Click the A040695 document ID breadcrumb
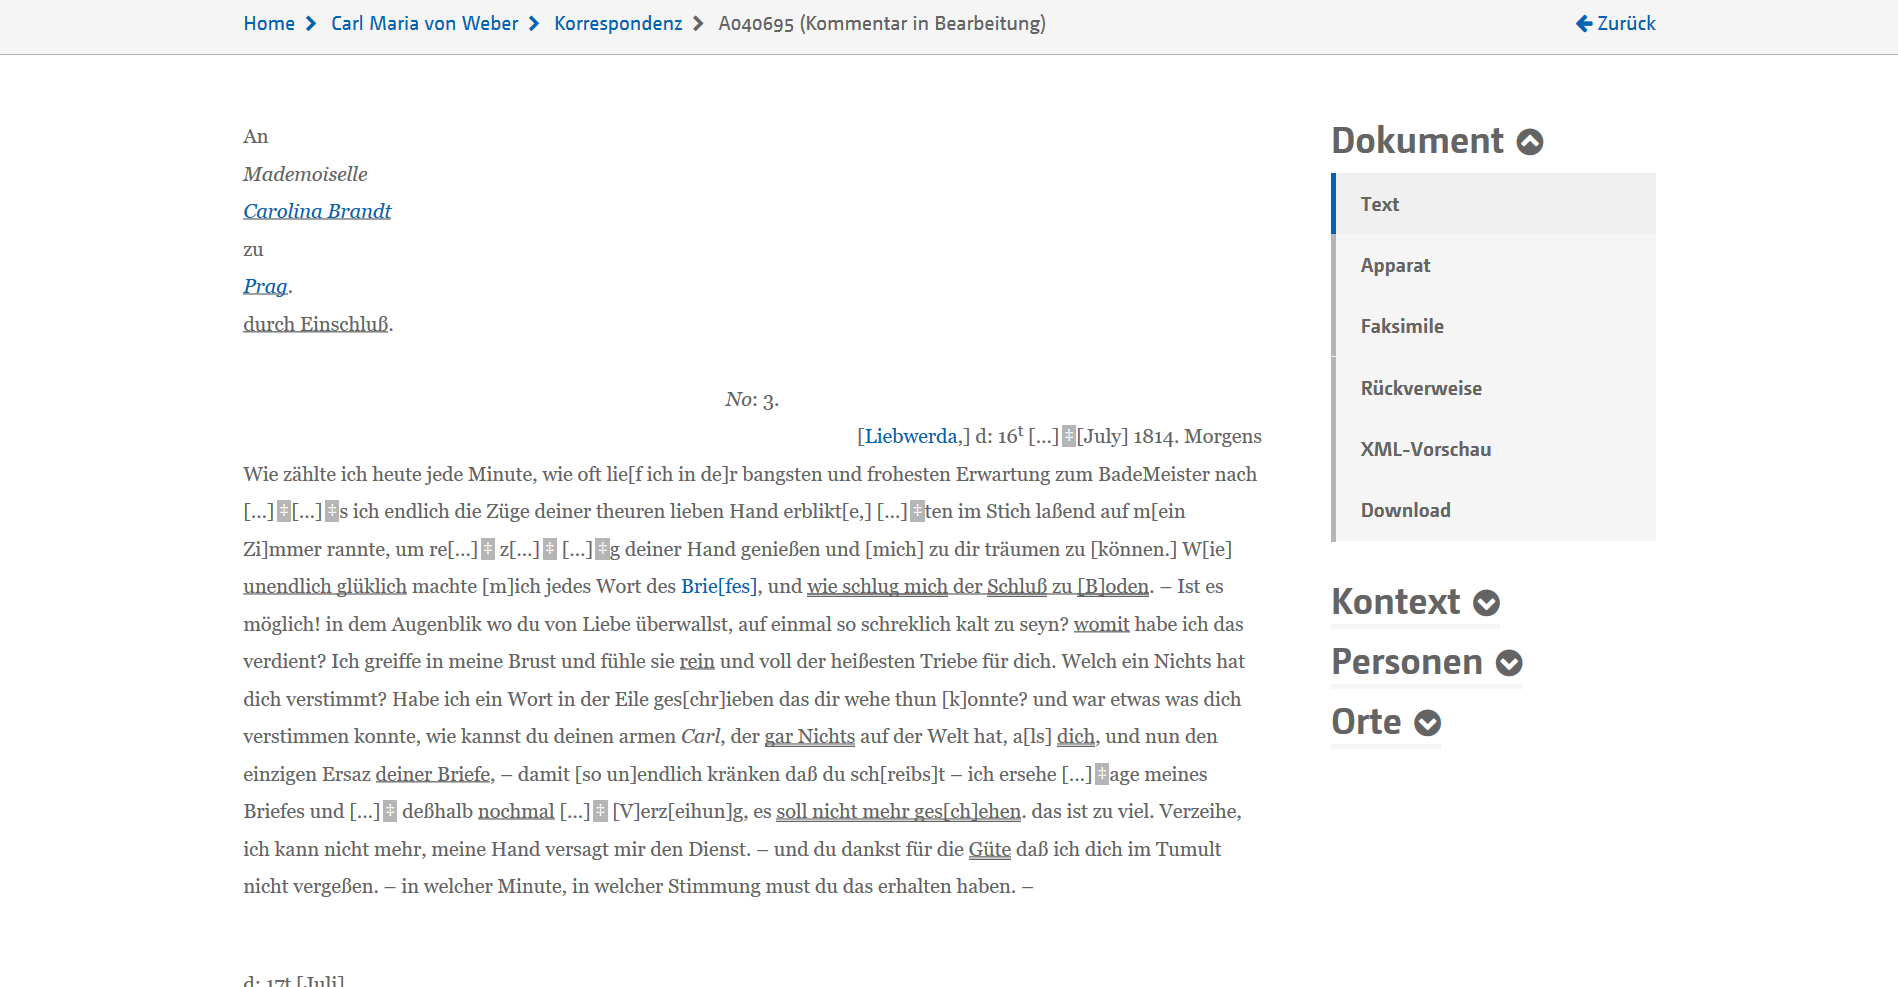1898x987 pixels. [x=882, y=23]
